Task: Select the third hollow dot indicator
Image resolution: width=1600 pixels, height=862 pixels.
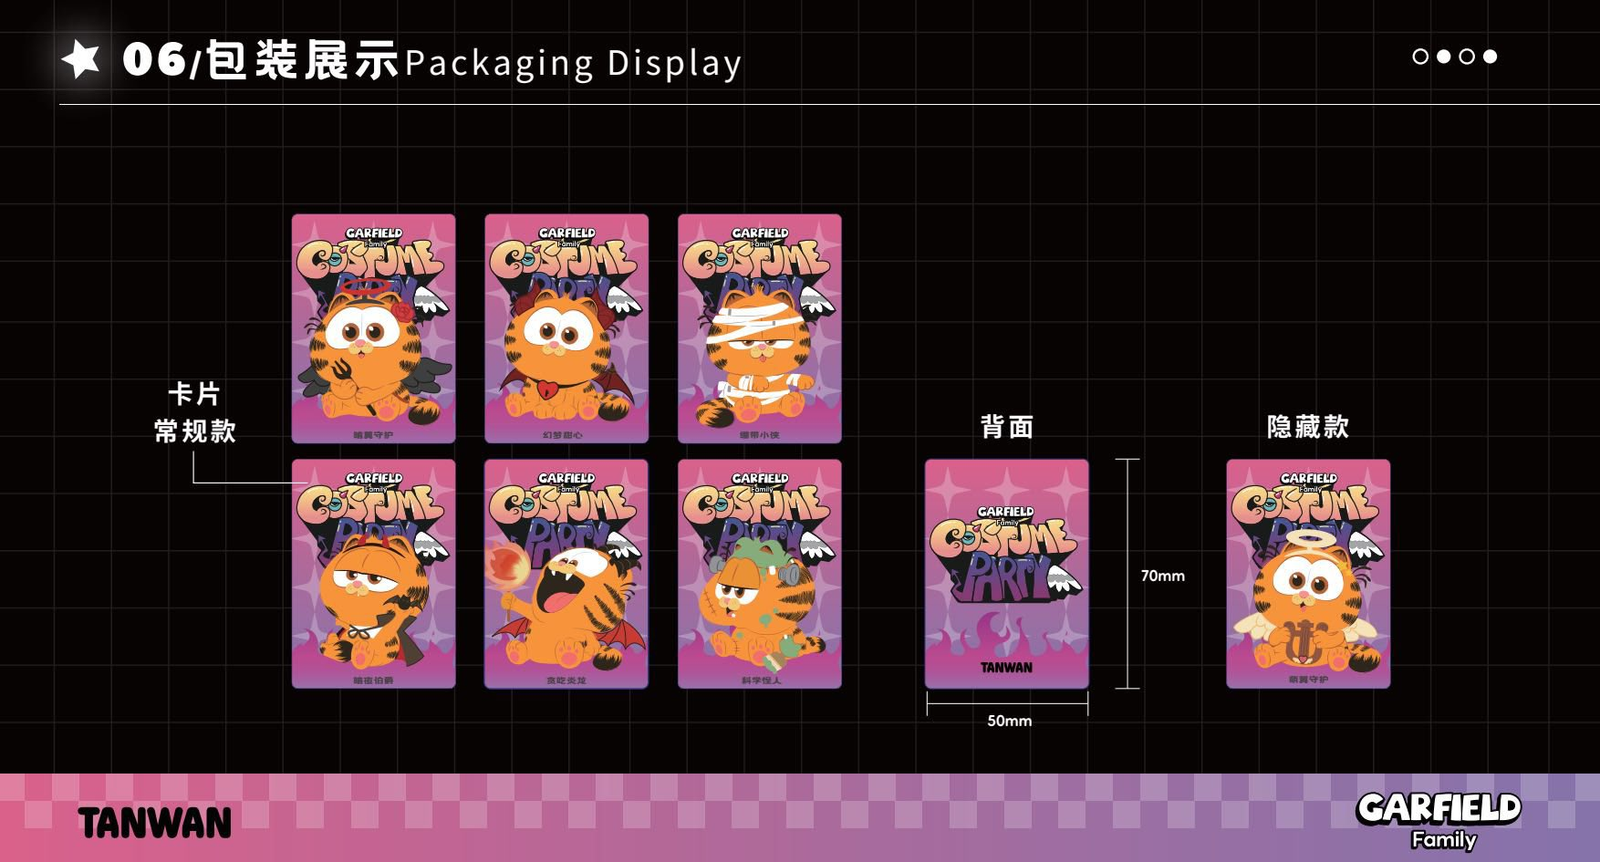Action: point(1467,57)
